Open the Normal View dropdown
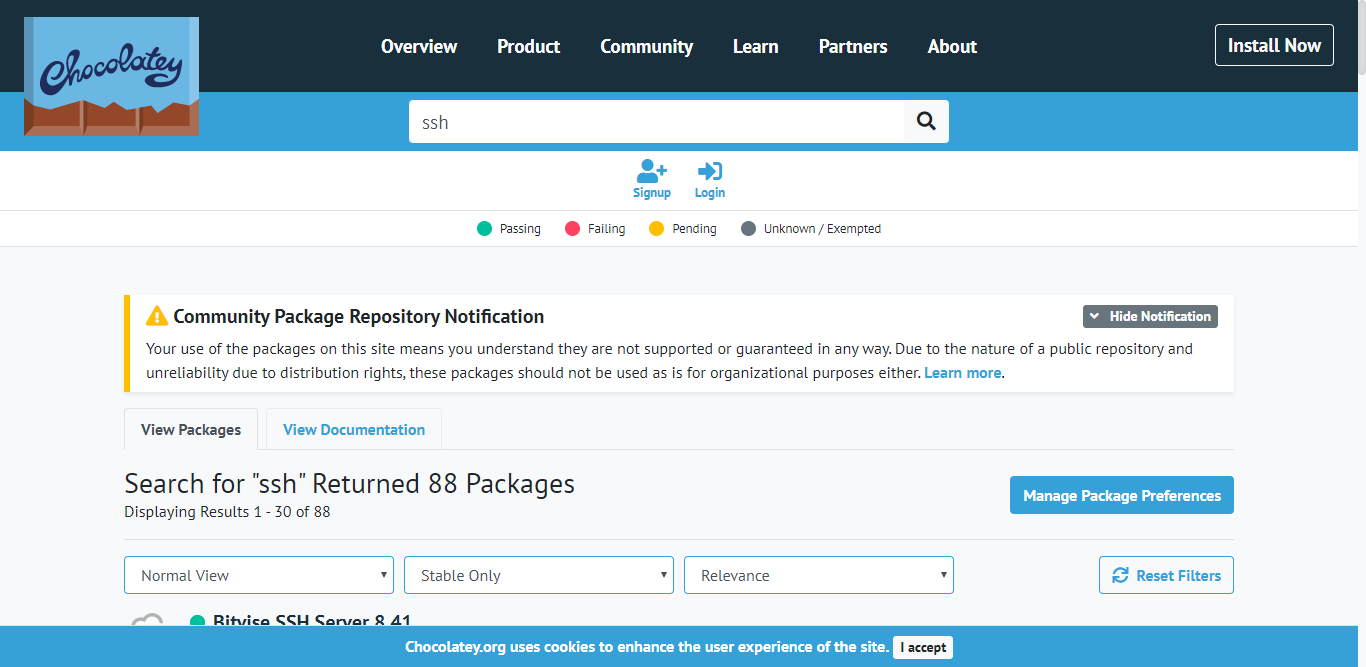 coord(259,575)
